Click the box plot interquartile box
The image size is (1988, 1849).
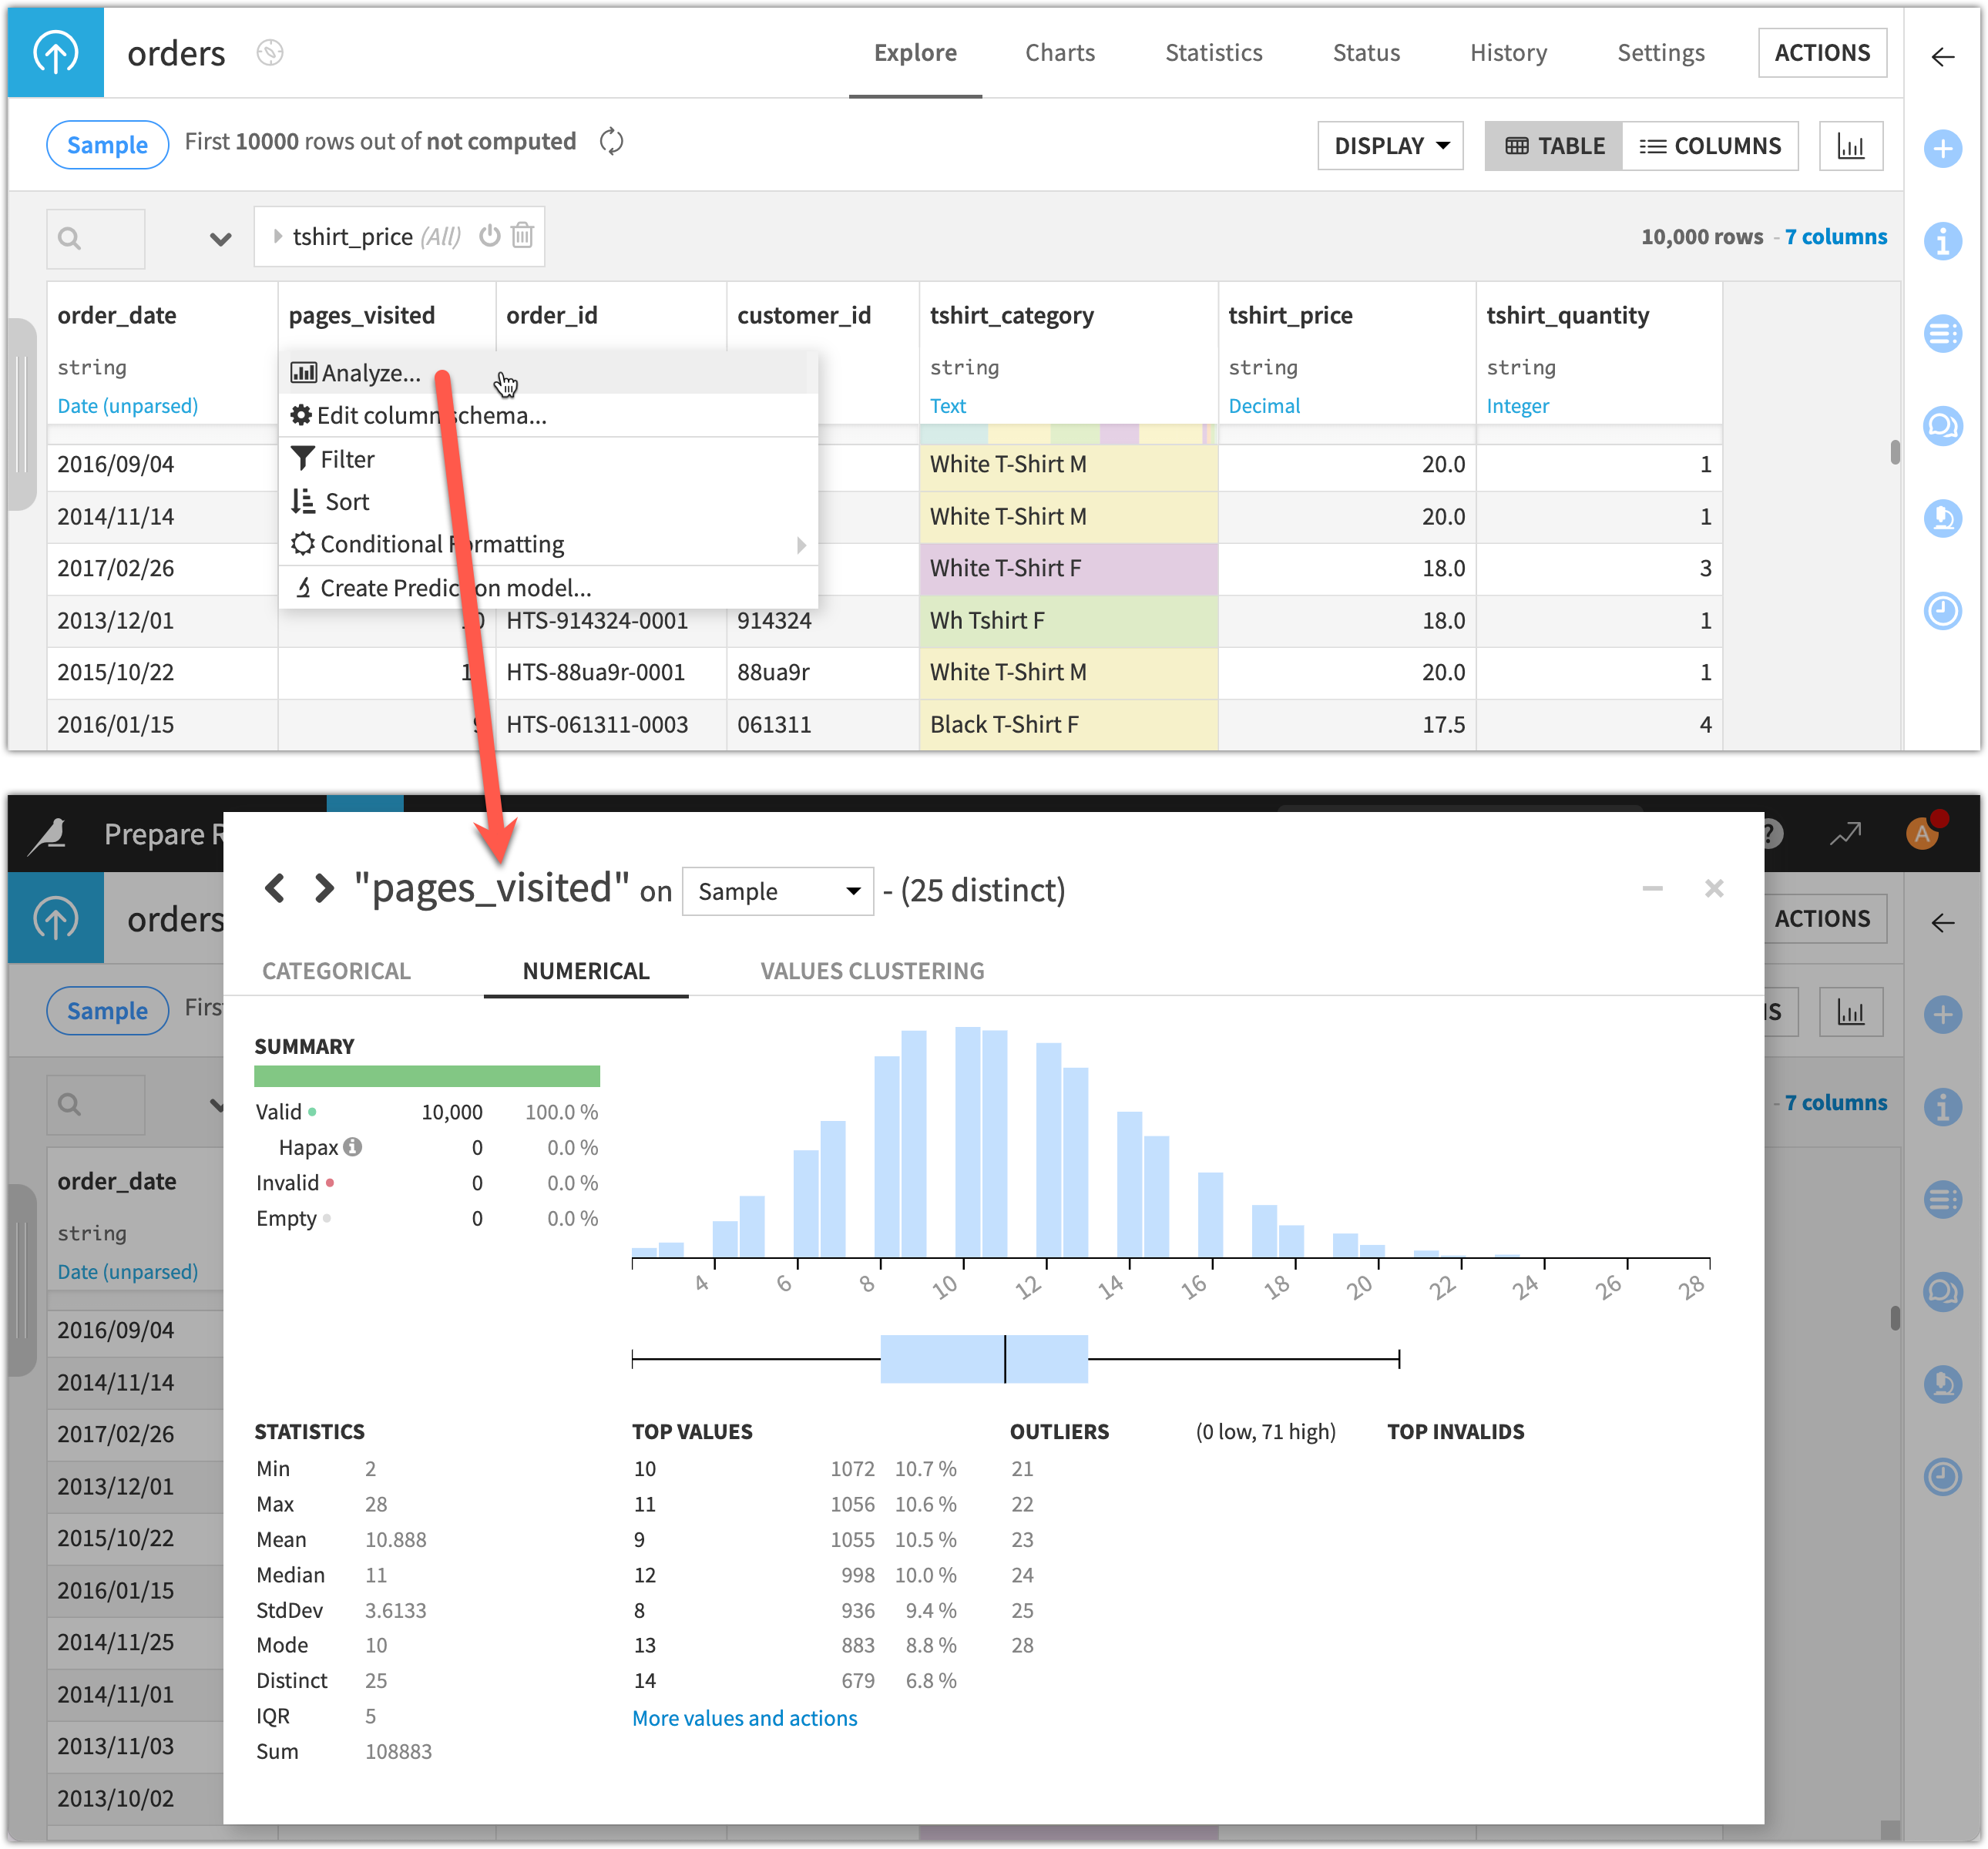coord(984,1359)
